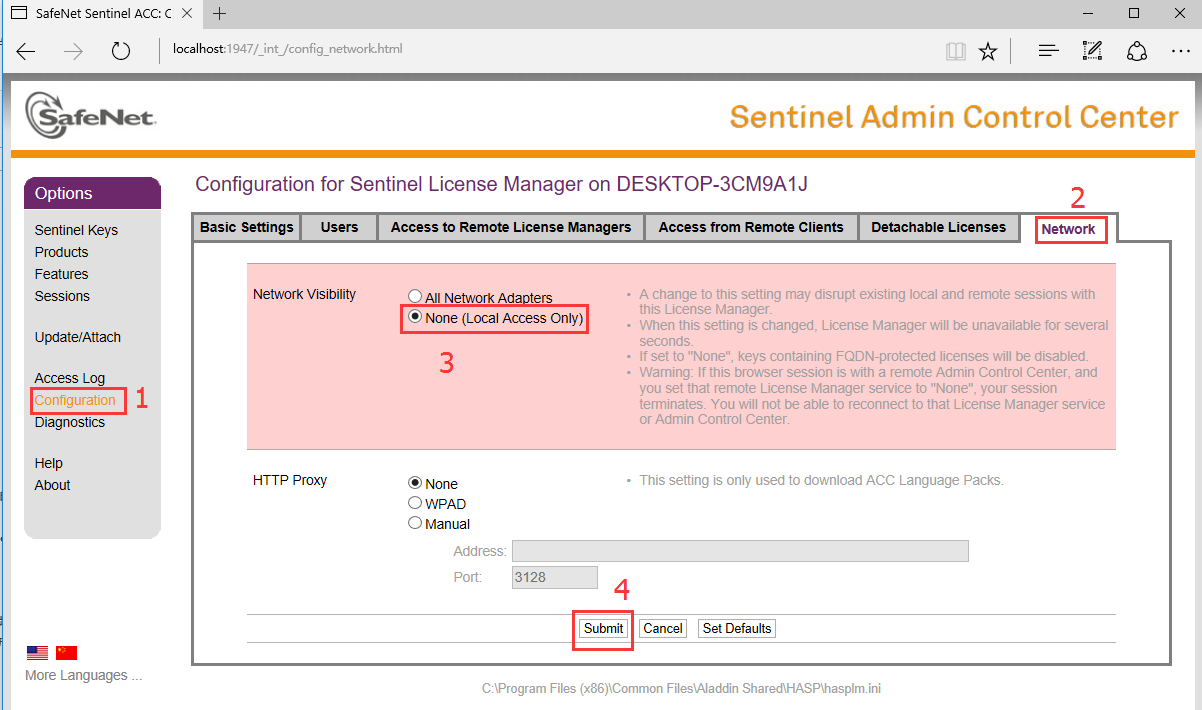Set HTTP Proxy to None
Image resolution: width=1202 pixels, height=710 pixels.
coord(415,484)
